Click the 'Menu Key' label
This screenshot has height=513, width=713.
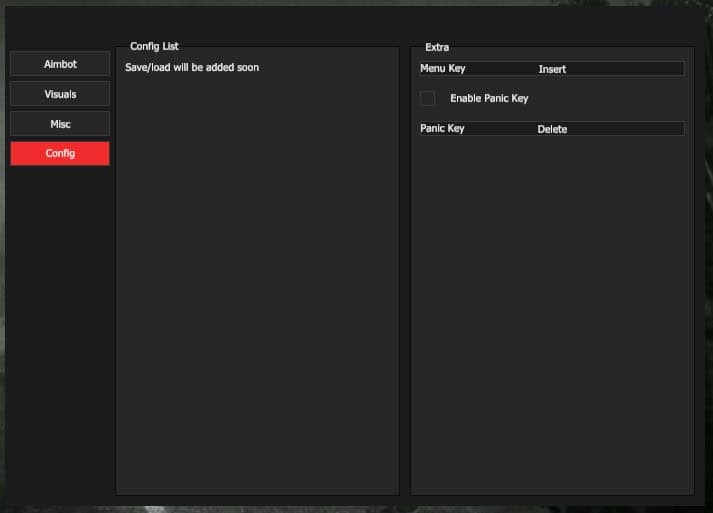pos(443,69)
